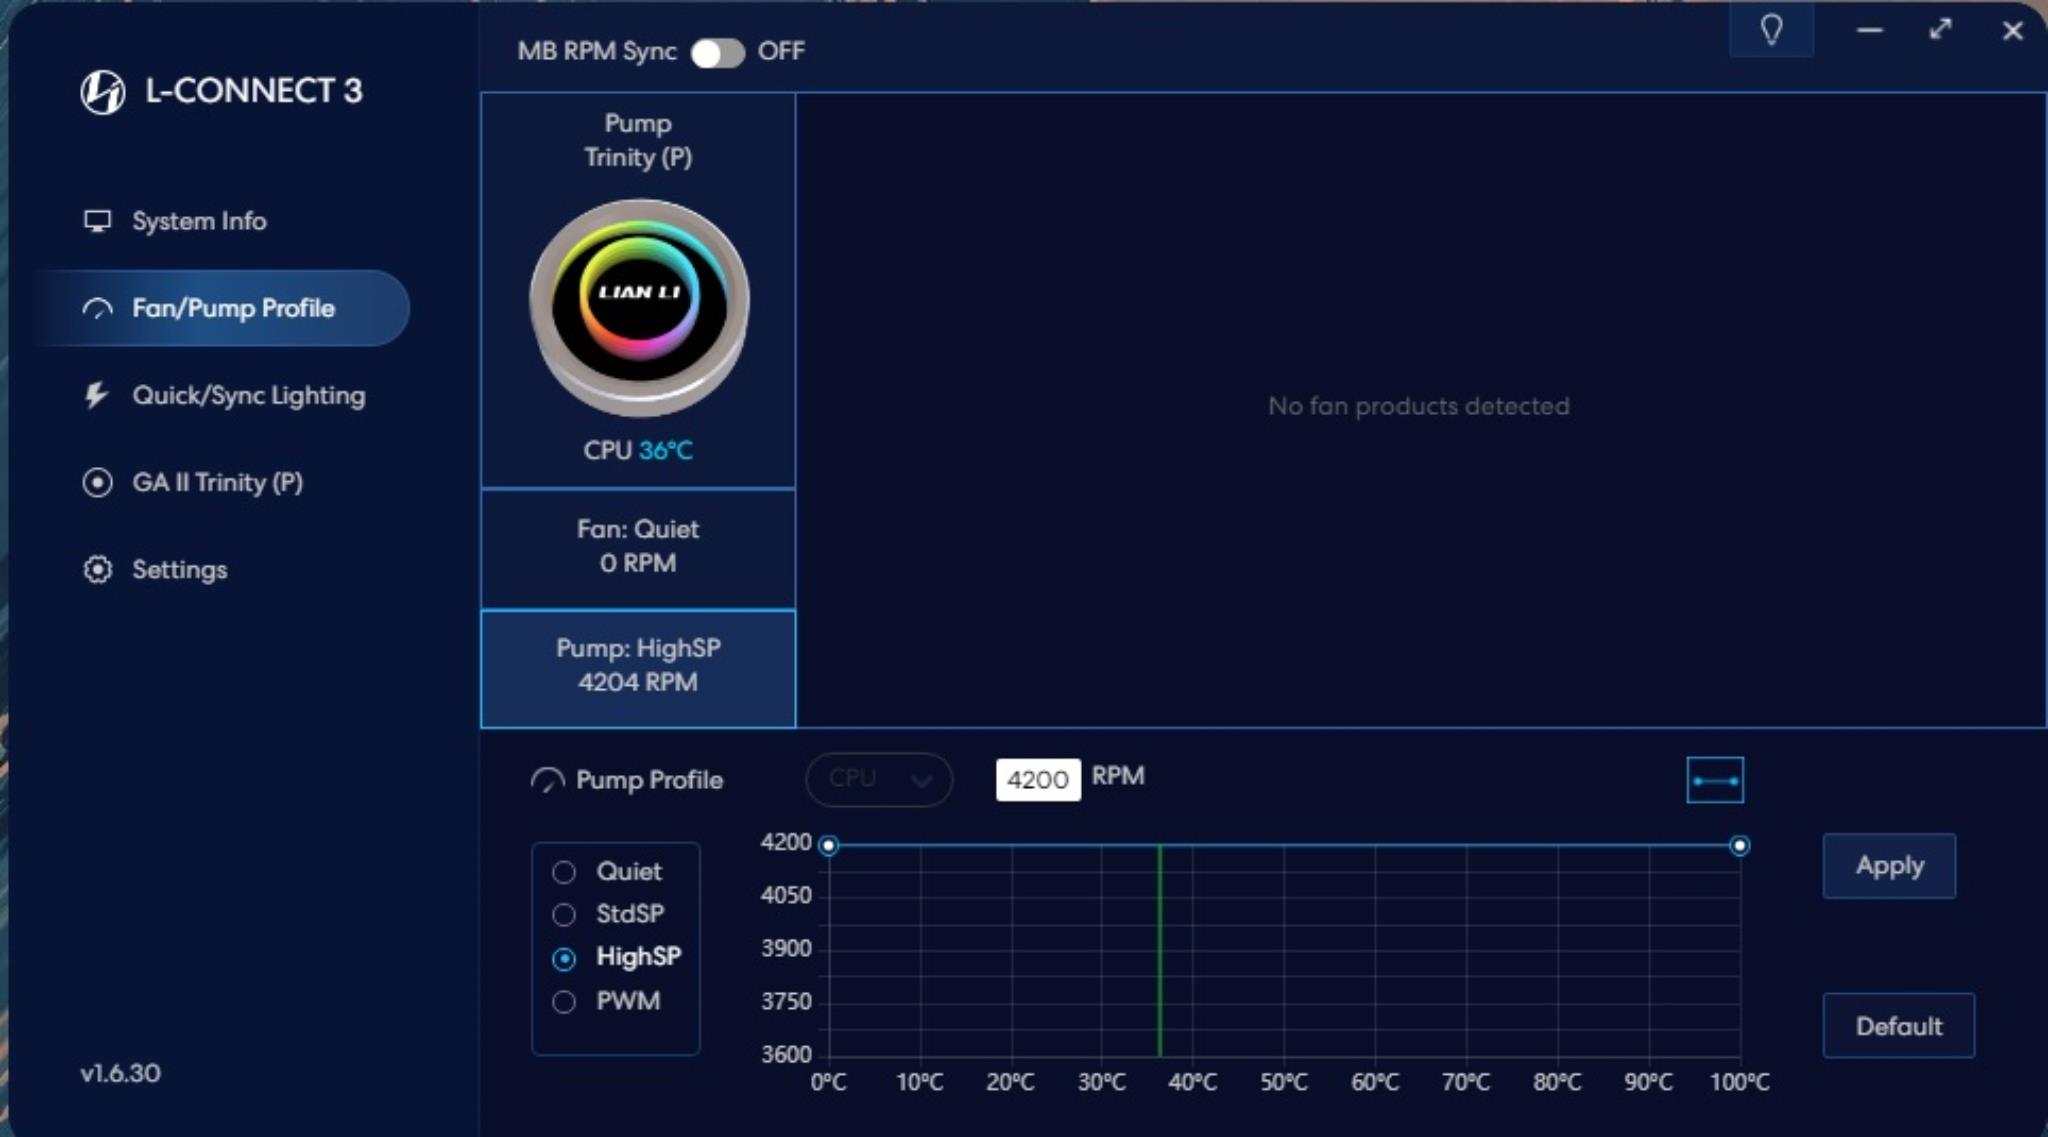The image size is (2048, 1137).
Task: Click the Lian Li pump image
Action: (639, 307)
